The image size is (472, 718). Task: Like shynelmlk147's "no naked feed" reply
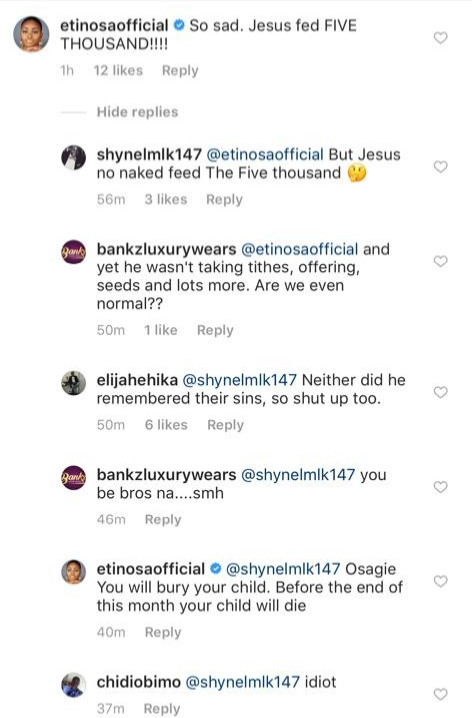point(440,167)
